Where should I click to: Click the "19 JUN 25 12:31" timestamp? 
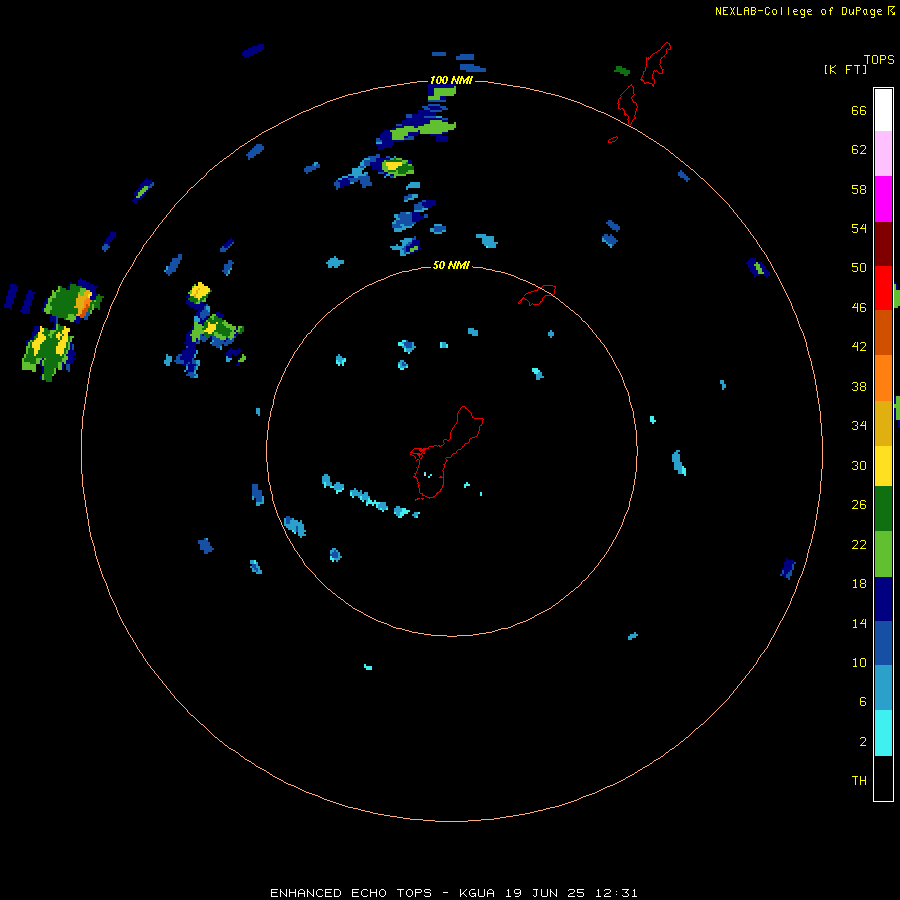[571, 893]
